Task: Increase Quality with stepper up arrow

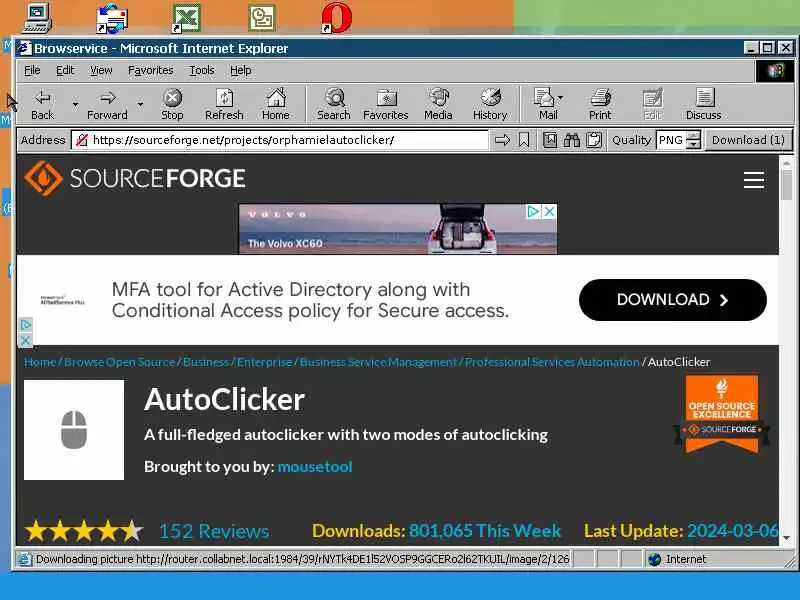Action: coord(693,136)
